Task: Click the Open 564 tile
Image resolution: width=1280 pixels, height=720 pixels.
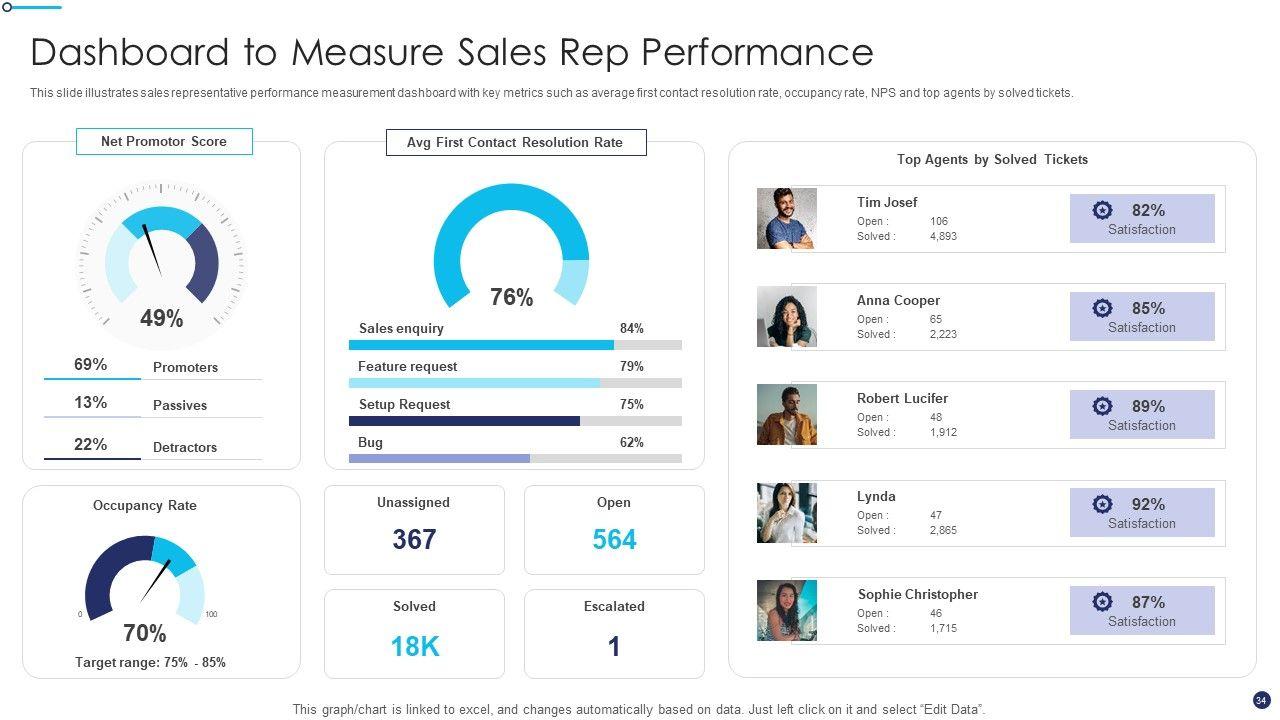Action: click(614, 530)
